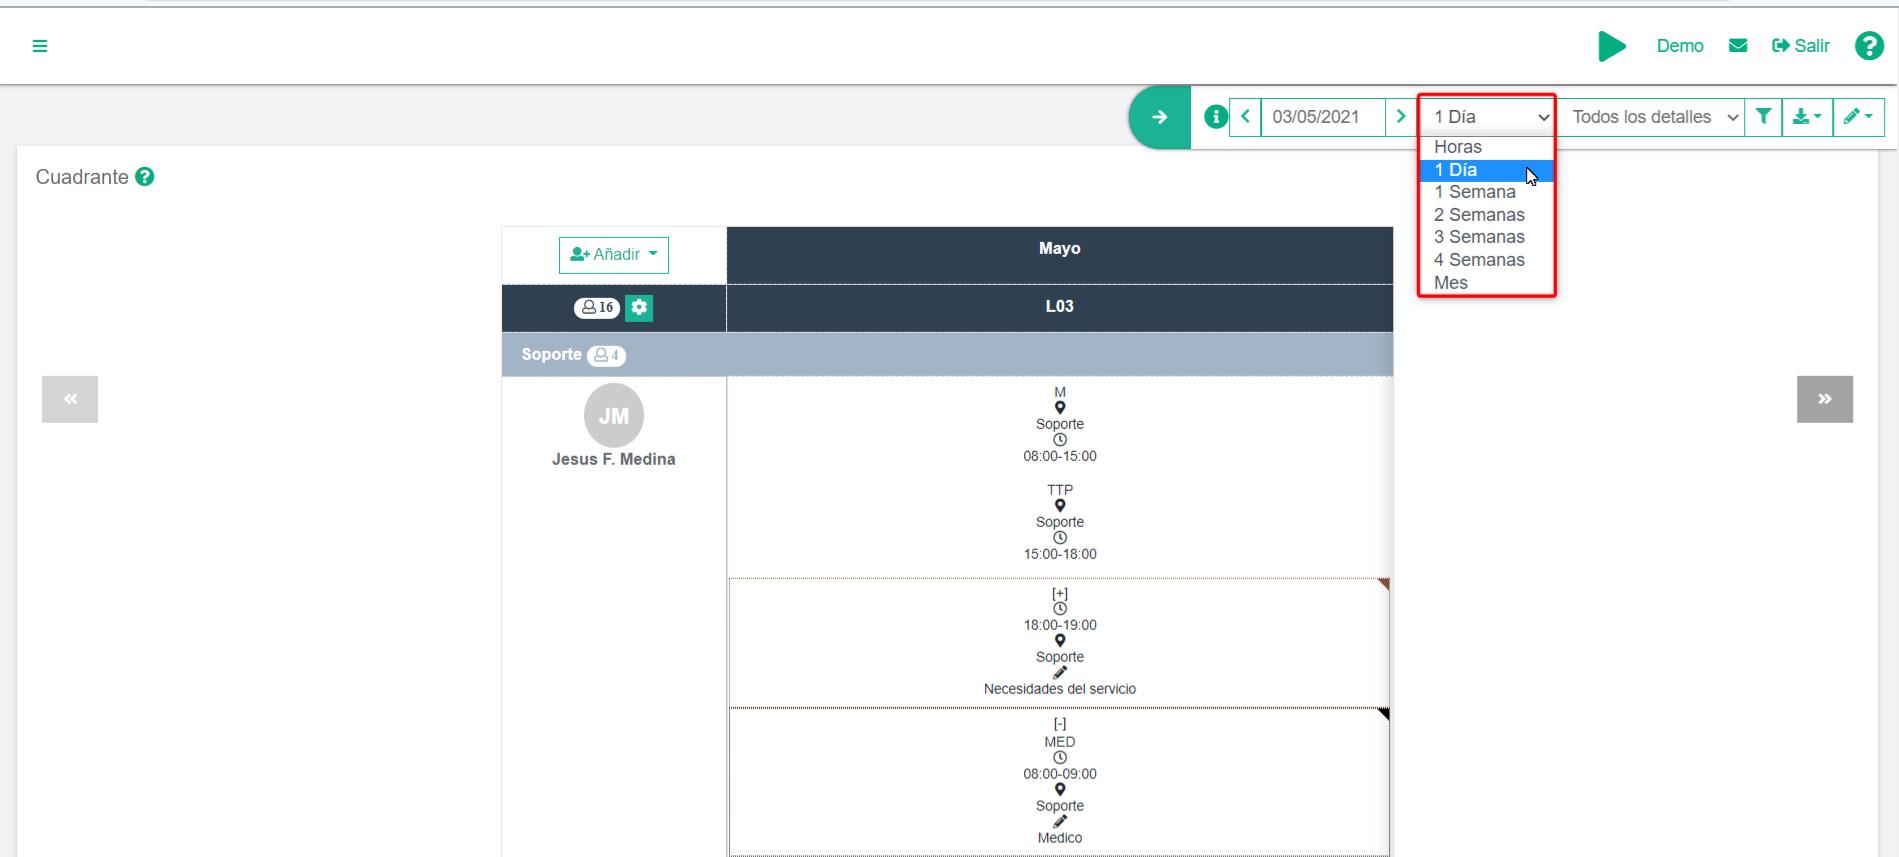Screen dimensions: 1899x857
Task: Open the Añadir dropdown button
Action: pyautogui.click(x=613, y=255)
